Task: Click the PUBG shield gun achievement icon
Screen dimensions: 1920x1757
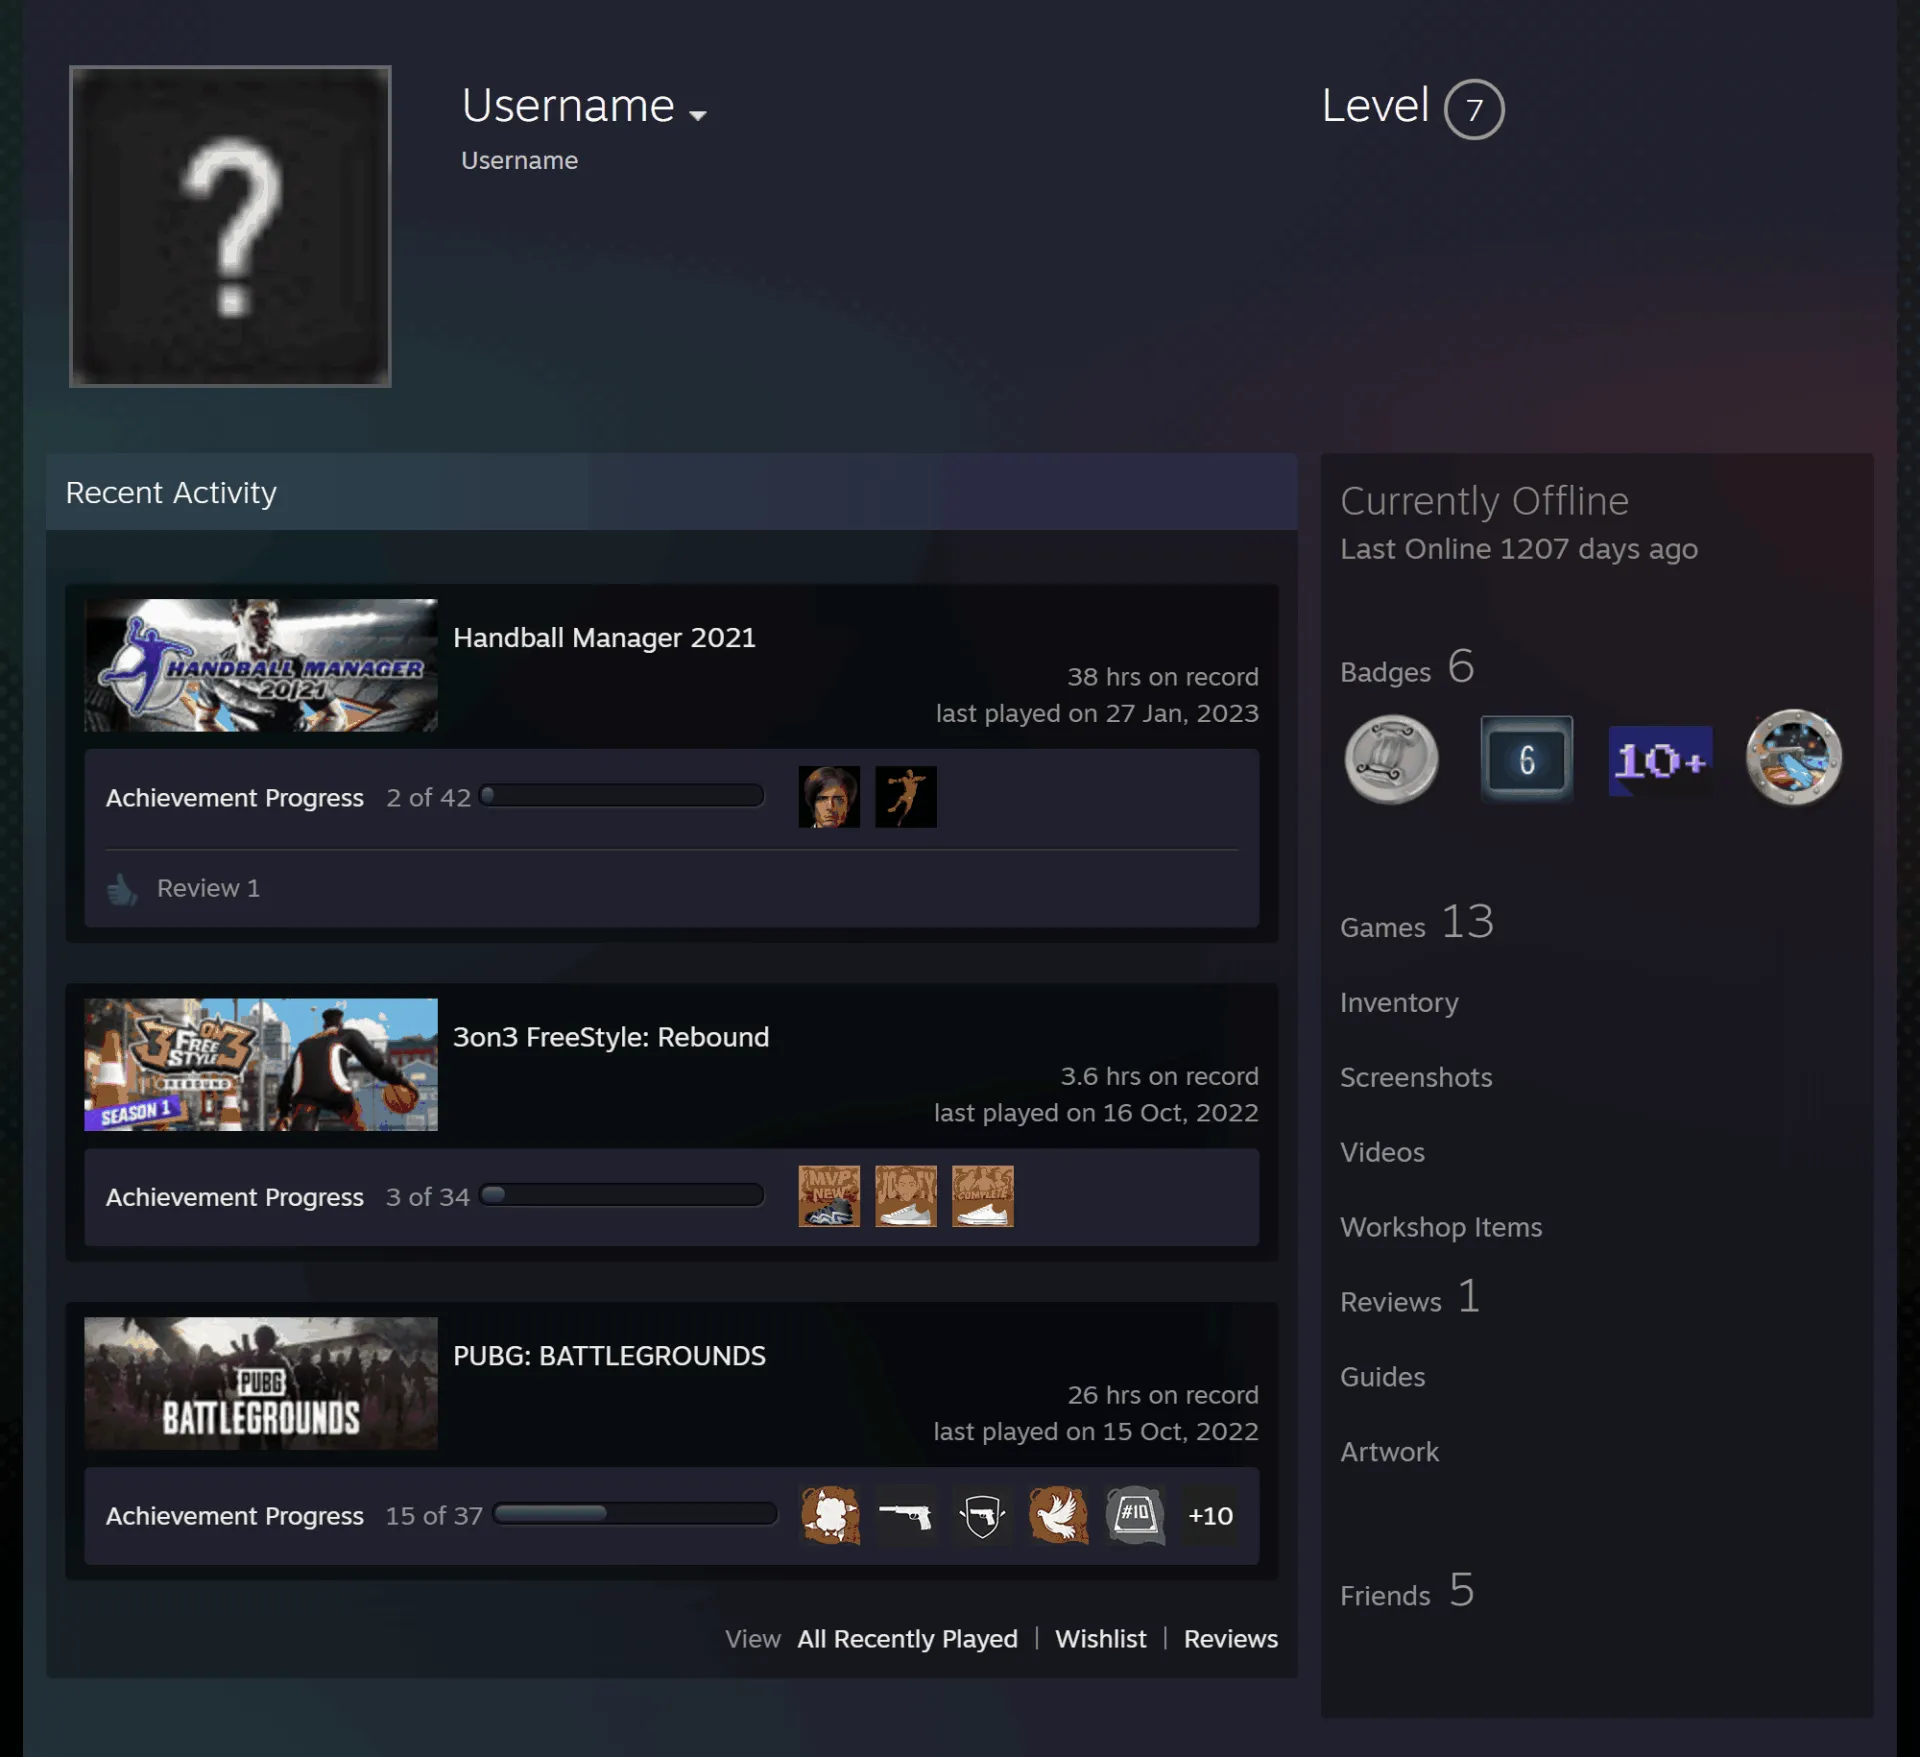Action: click(x=983, y=1515)
